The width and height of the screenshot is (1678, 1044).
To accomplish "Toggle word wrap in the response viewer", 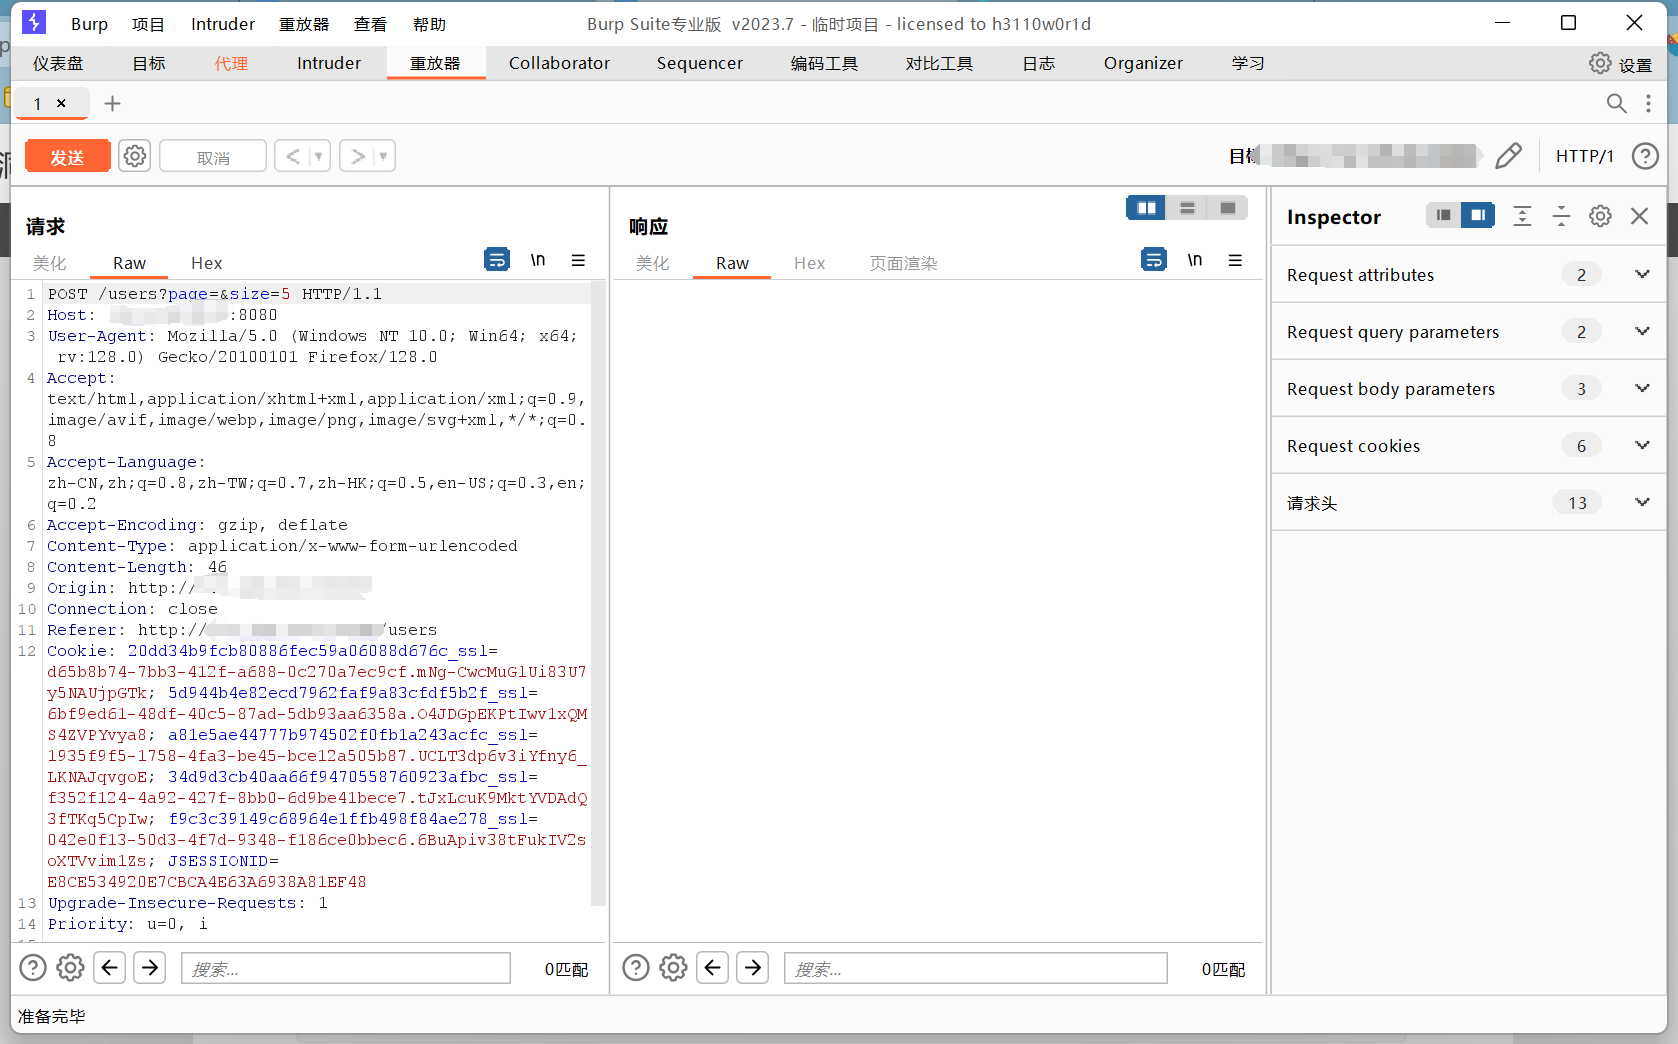I will [1154, 259].
